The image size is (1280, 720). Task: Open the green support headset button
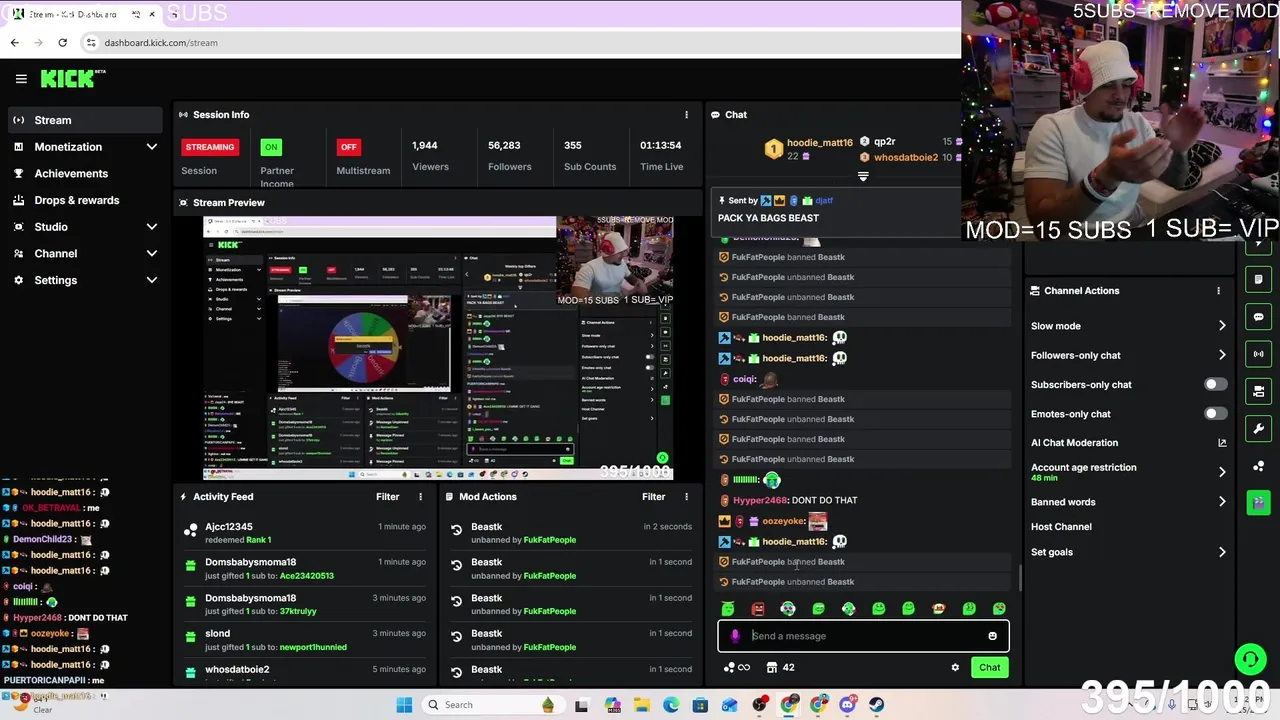pyautogui.click(x=1249, y=659)
